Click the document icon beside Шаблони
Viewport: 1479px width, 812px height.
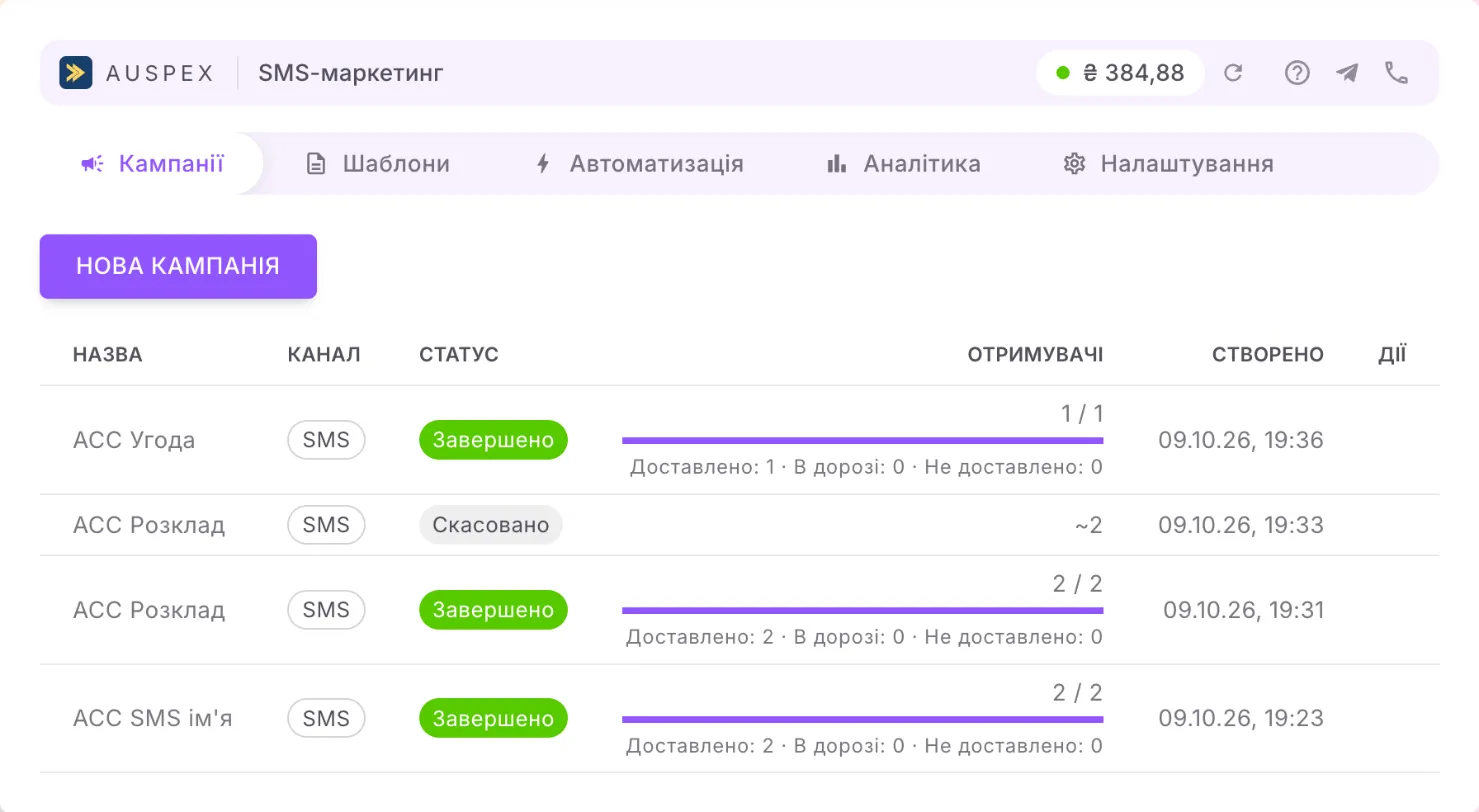coord(316,164)
